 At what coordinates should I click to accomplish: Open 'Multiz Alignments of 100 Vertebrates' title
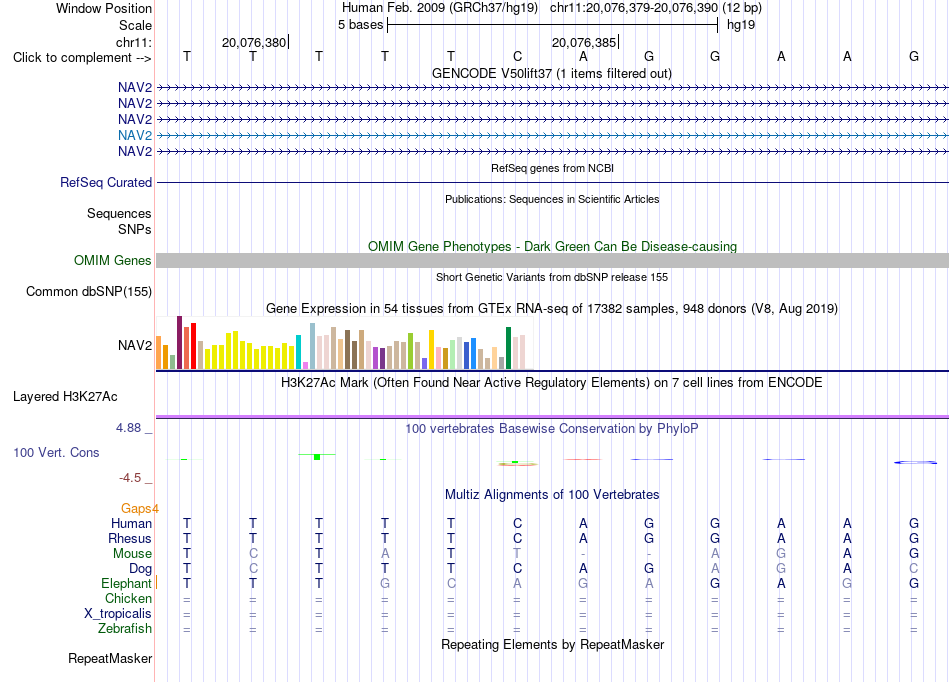click(552, 495)
